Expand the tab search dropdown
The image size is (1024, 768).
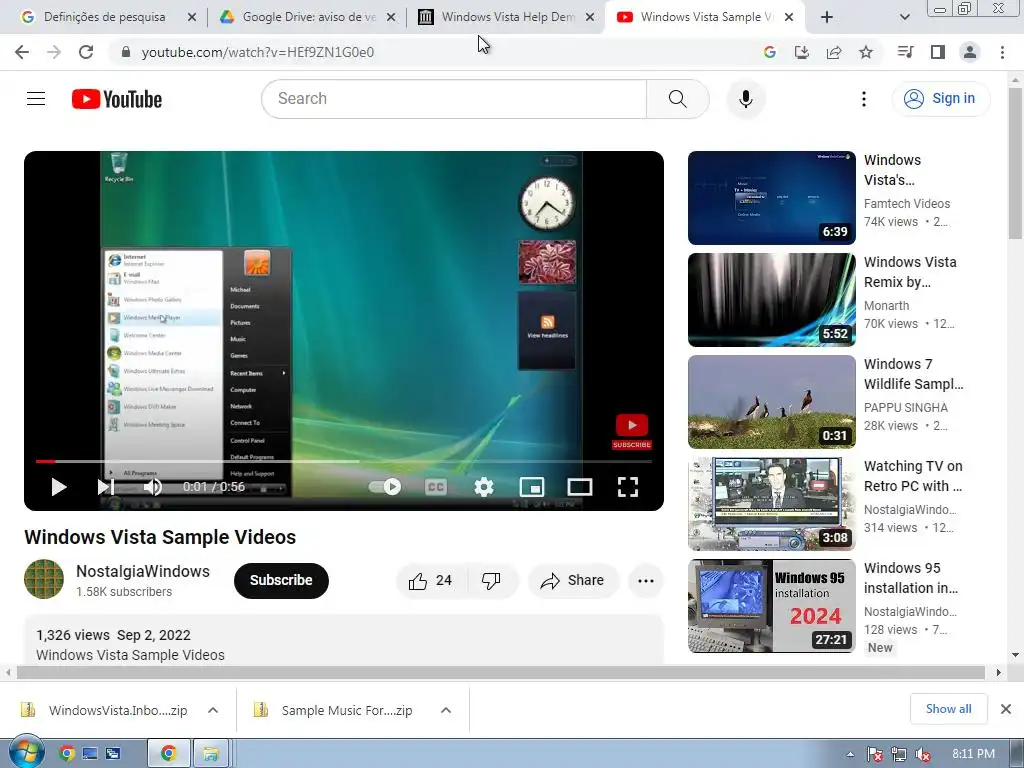tap(904, 17)
